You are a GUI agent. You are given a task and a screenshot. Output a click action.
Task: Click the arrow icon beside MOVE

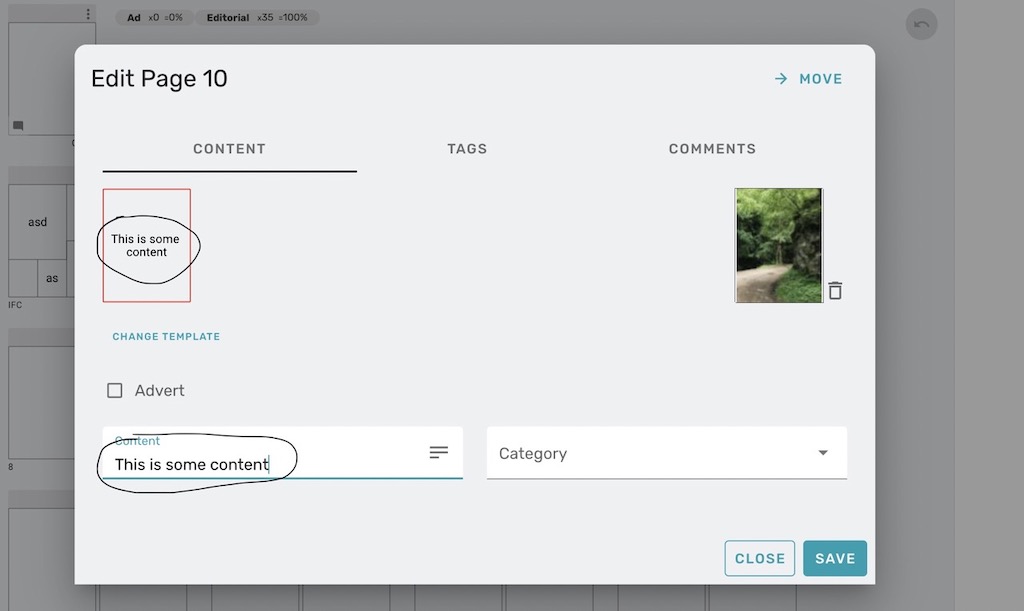(x=781, y=78)
